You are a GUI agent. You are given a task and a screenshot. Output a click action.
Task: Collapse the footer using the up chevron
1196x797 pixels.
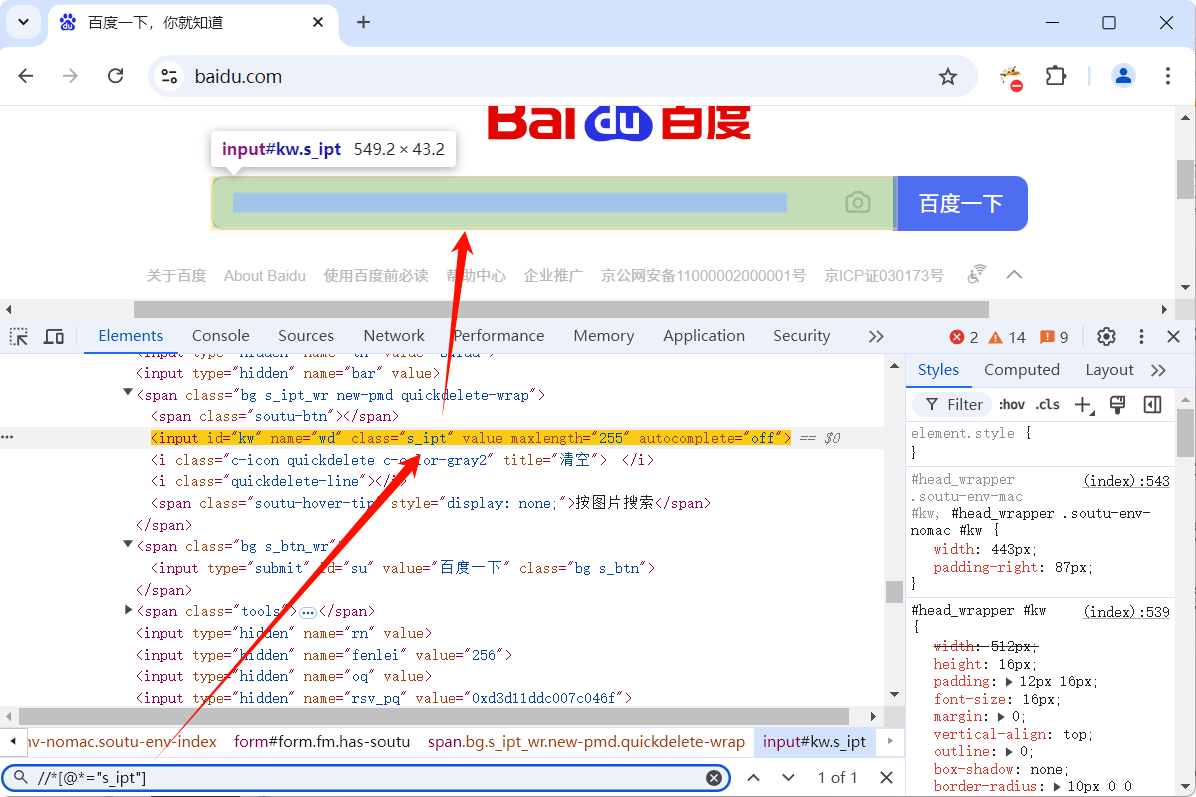(x=1014, y=275)
